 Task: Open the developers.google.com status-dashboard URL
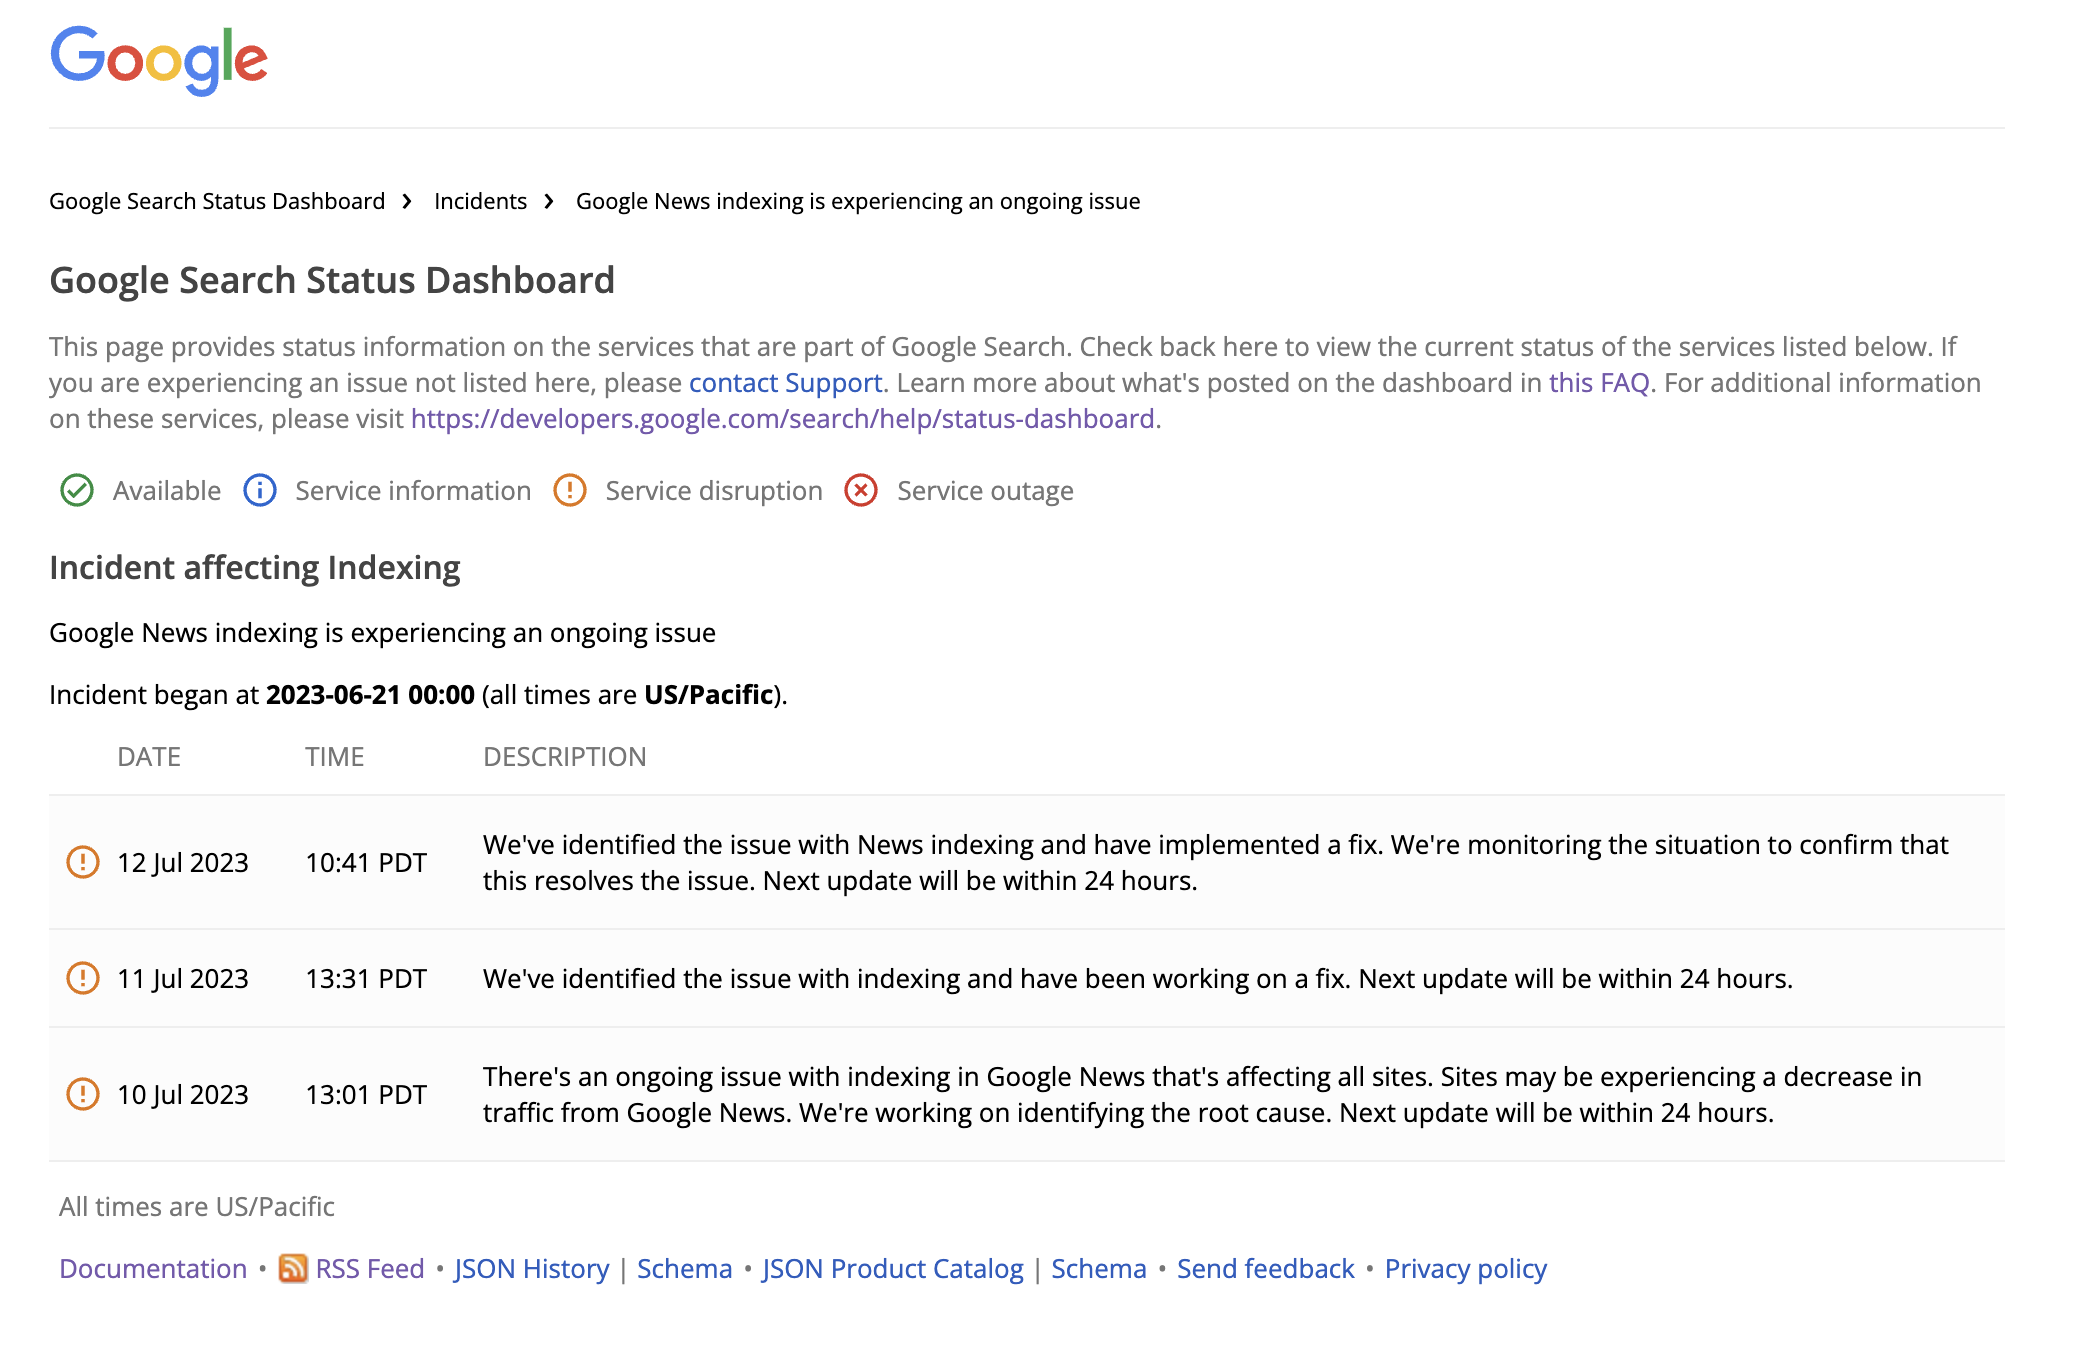click(x=783, y=419)
